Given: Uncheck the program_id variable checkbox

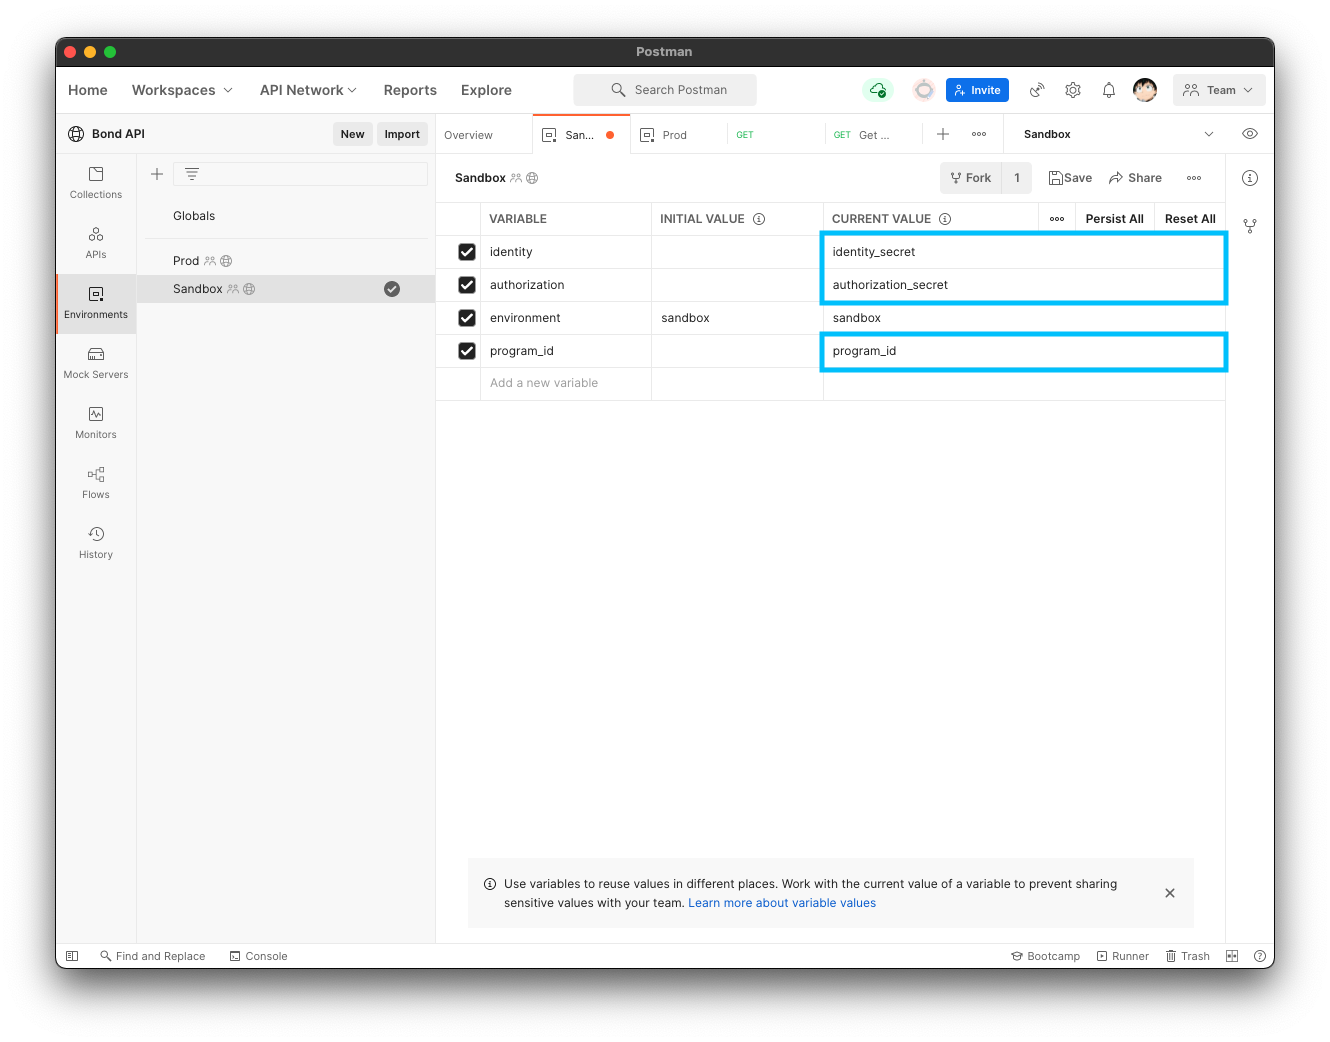Looking at the screenshot, I should coord(467,351).
